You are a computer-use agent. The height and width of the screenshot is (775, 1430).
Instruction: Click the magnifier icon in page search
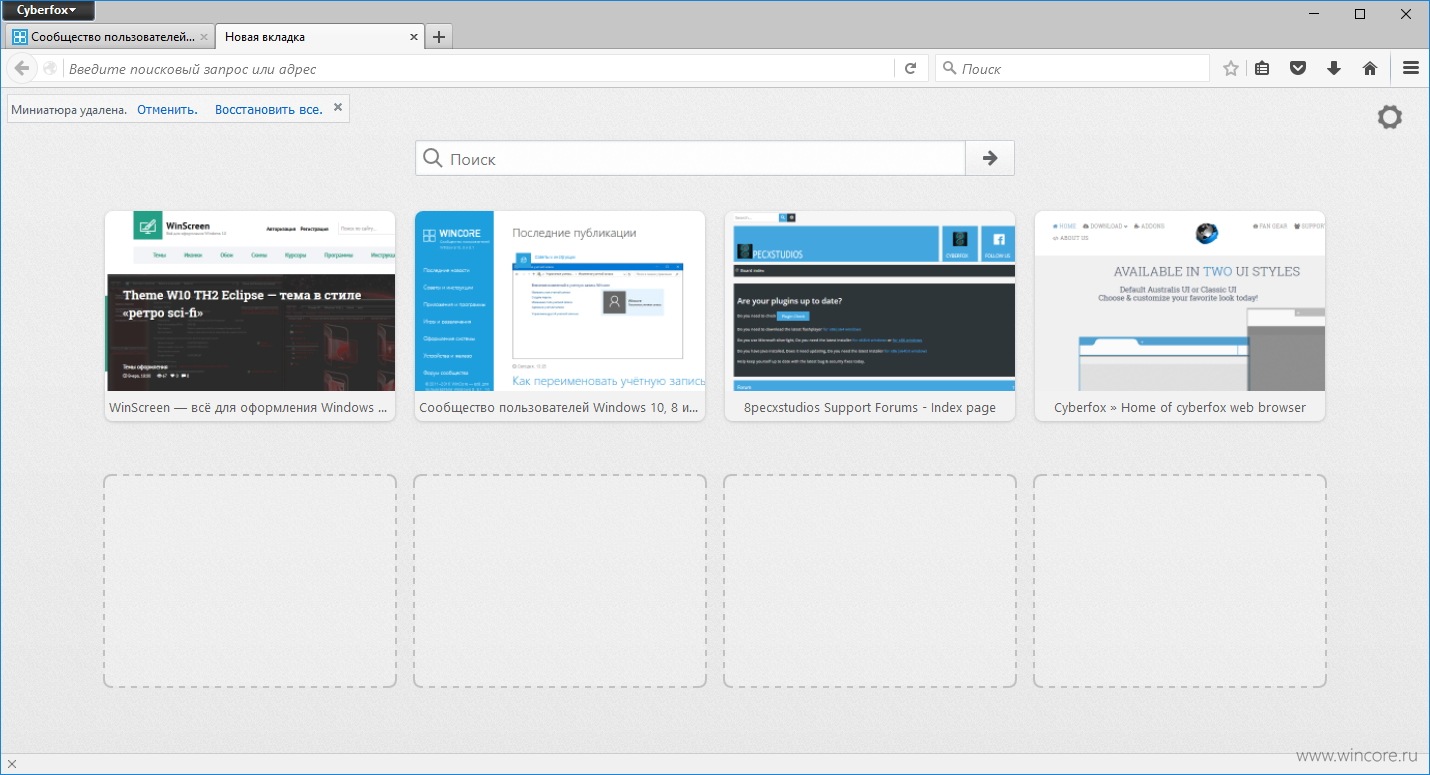pyautogui.click(x=433, y=158)
